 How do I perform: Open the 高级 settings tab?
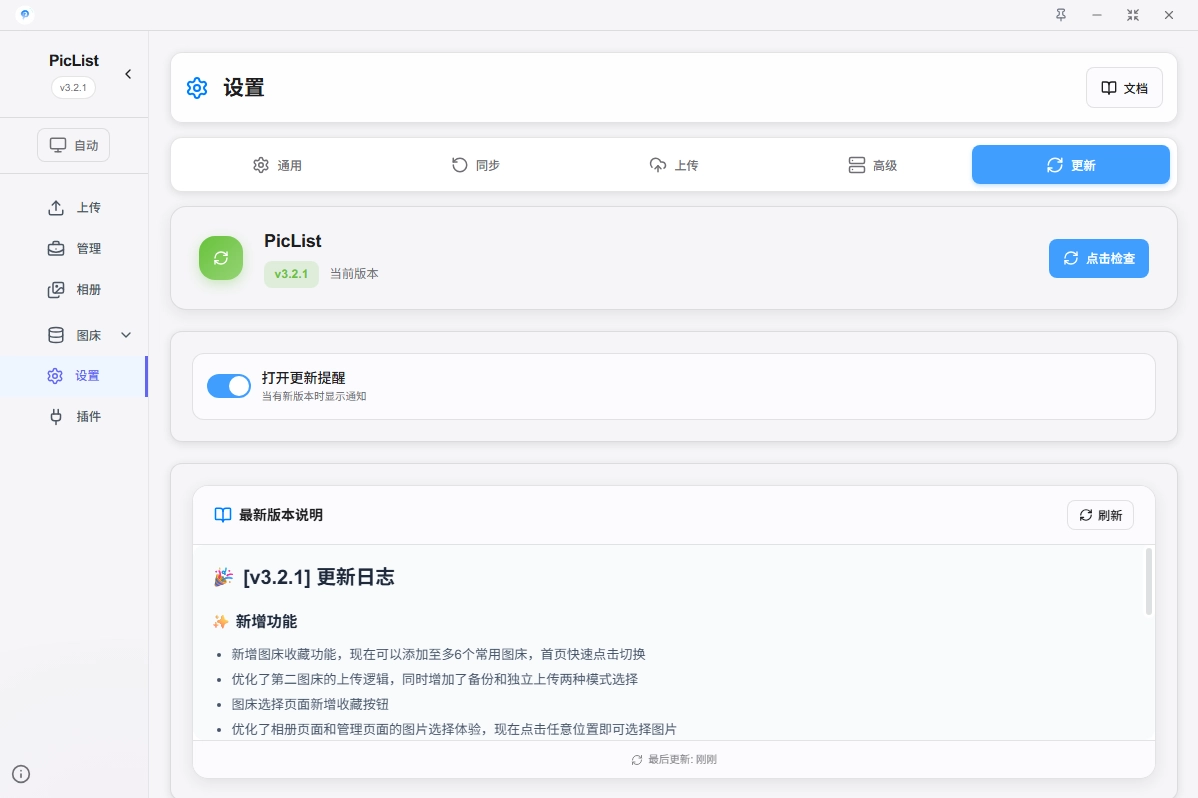tap(872, 165)
